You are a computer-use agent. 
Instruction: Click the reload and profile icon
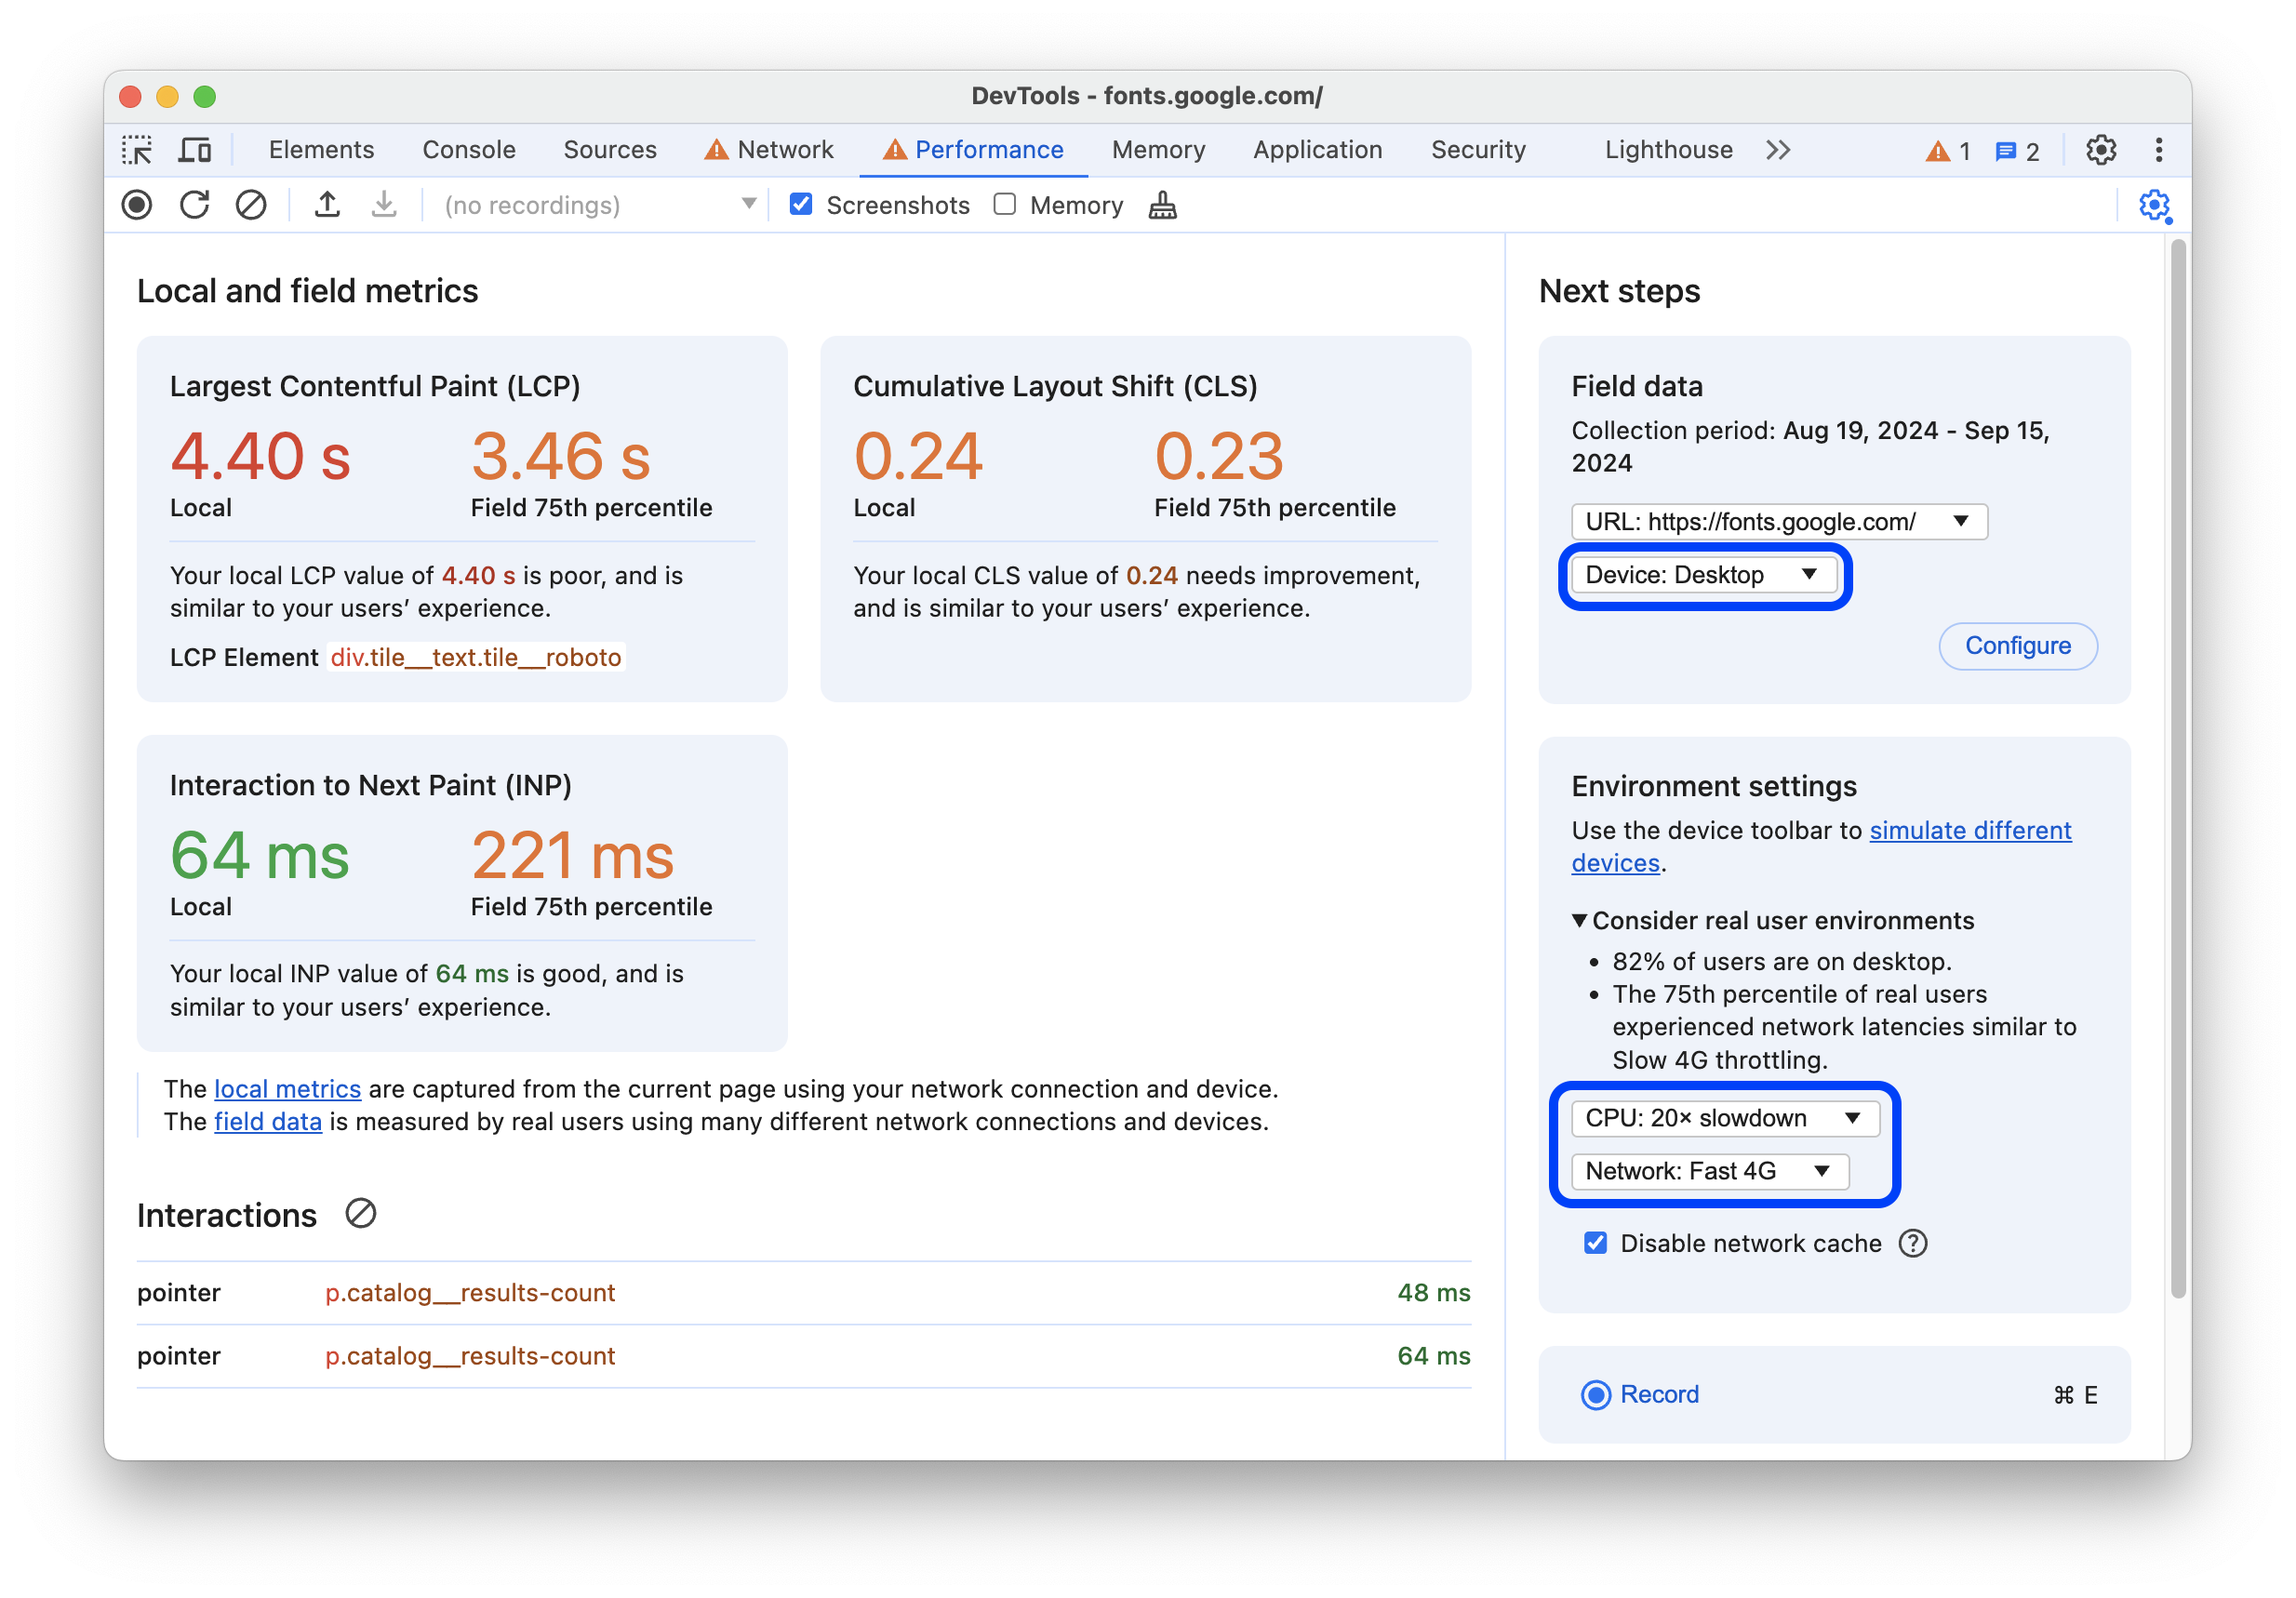point(194,206)
